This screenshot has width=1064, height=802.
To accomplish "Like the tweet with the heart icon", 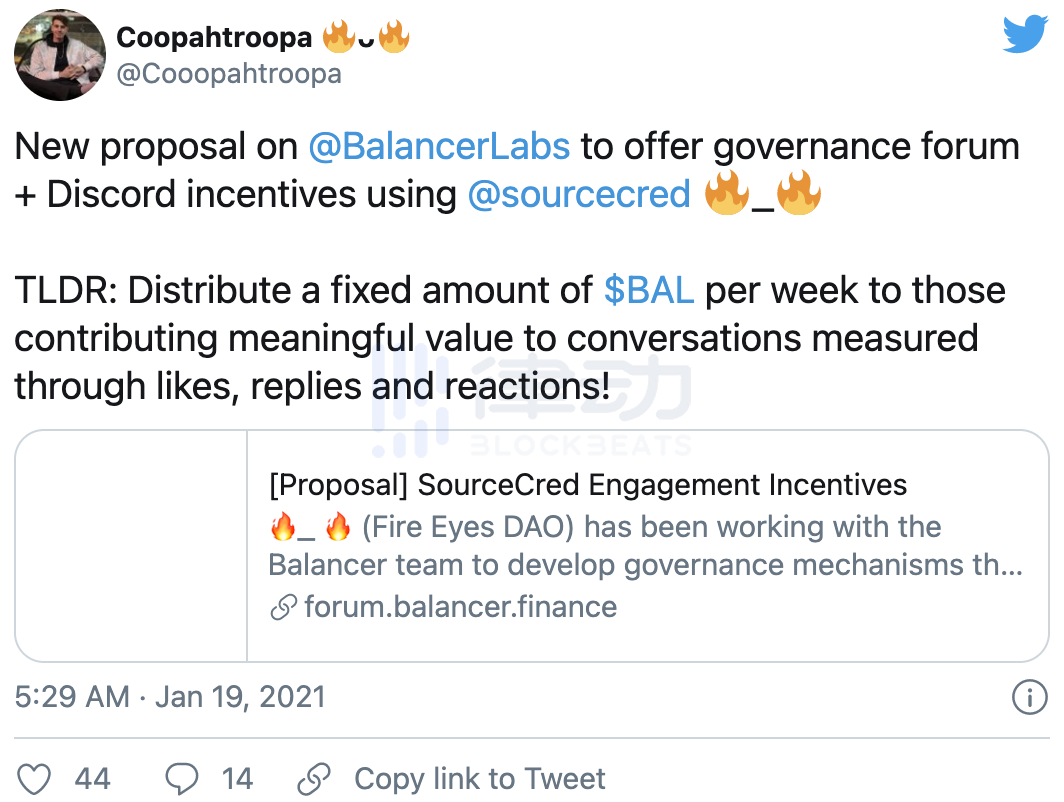I will click(36, 779).
